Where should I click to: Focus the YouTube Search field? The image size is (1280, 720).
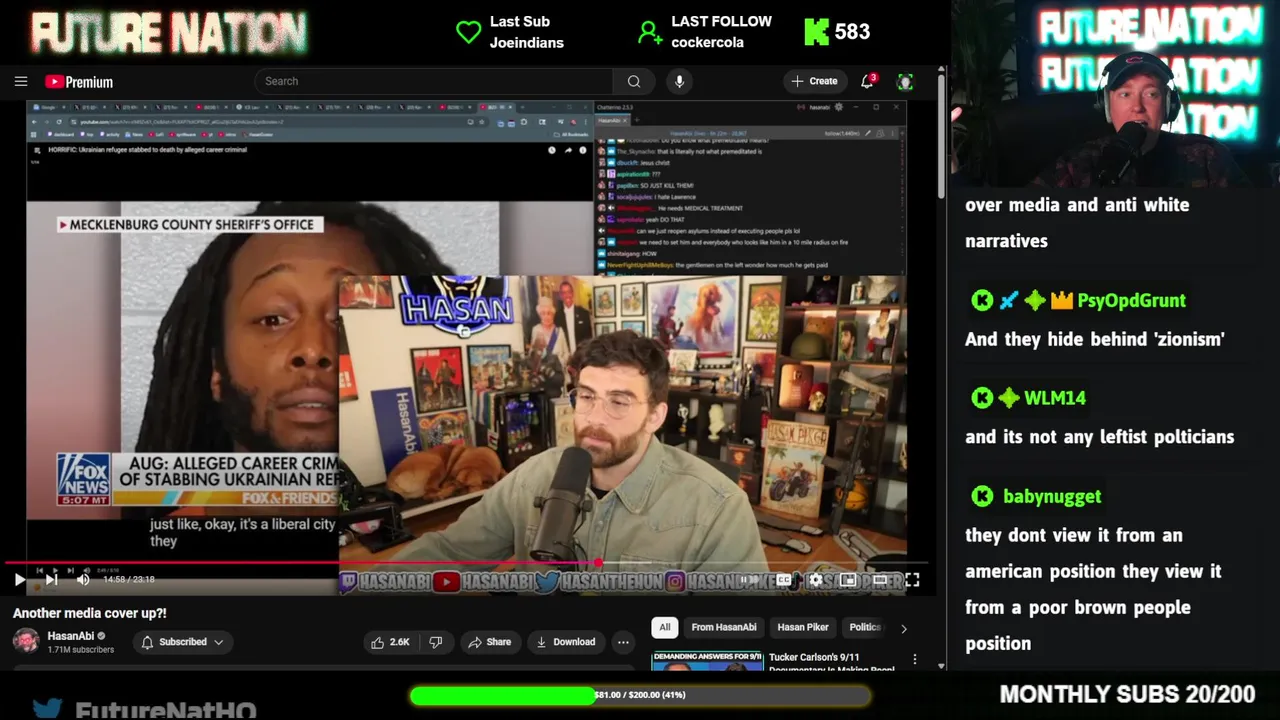(x=434, y=81)
